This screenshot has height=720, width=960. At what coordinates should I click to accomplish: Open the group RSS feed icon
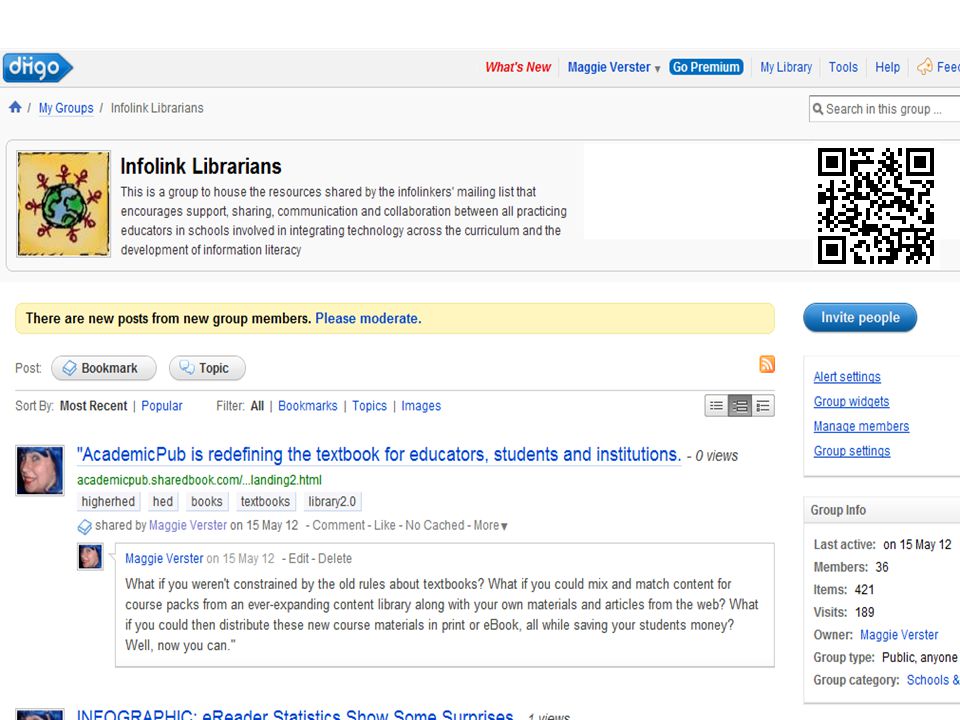767,364
